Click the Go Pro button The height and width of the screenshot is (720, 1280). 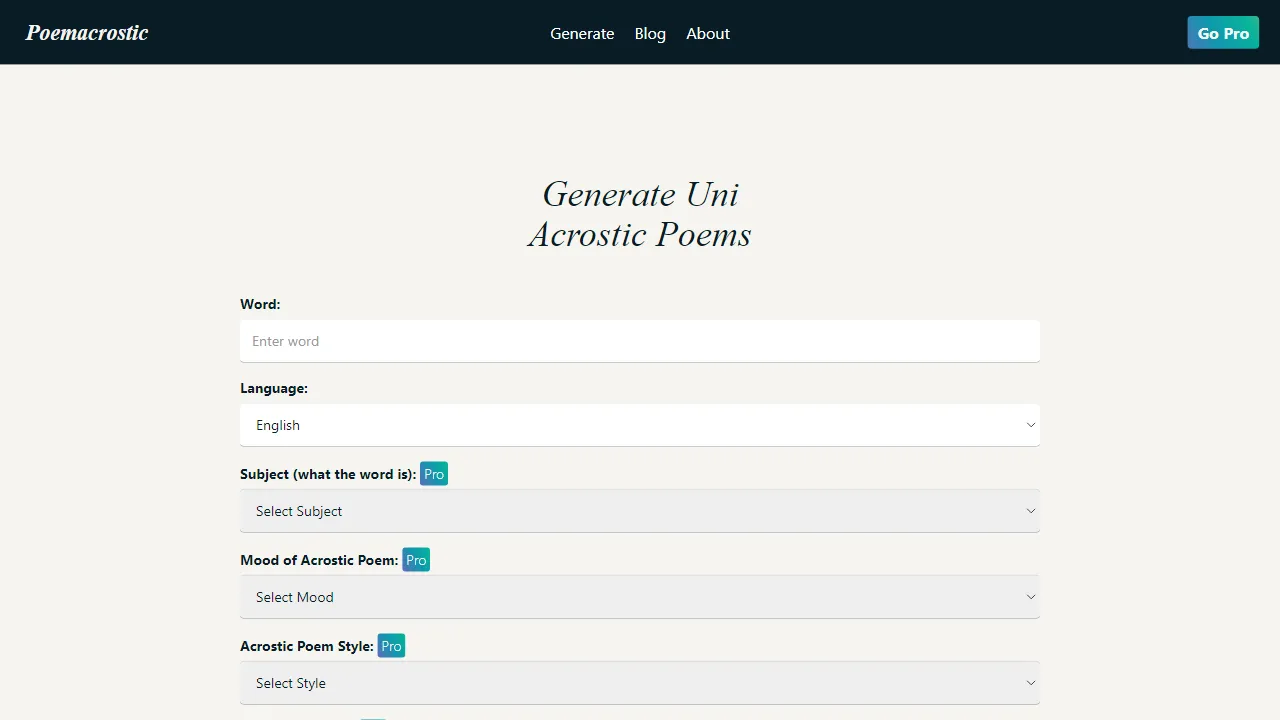(x=1223, y=33)
